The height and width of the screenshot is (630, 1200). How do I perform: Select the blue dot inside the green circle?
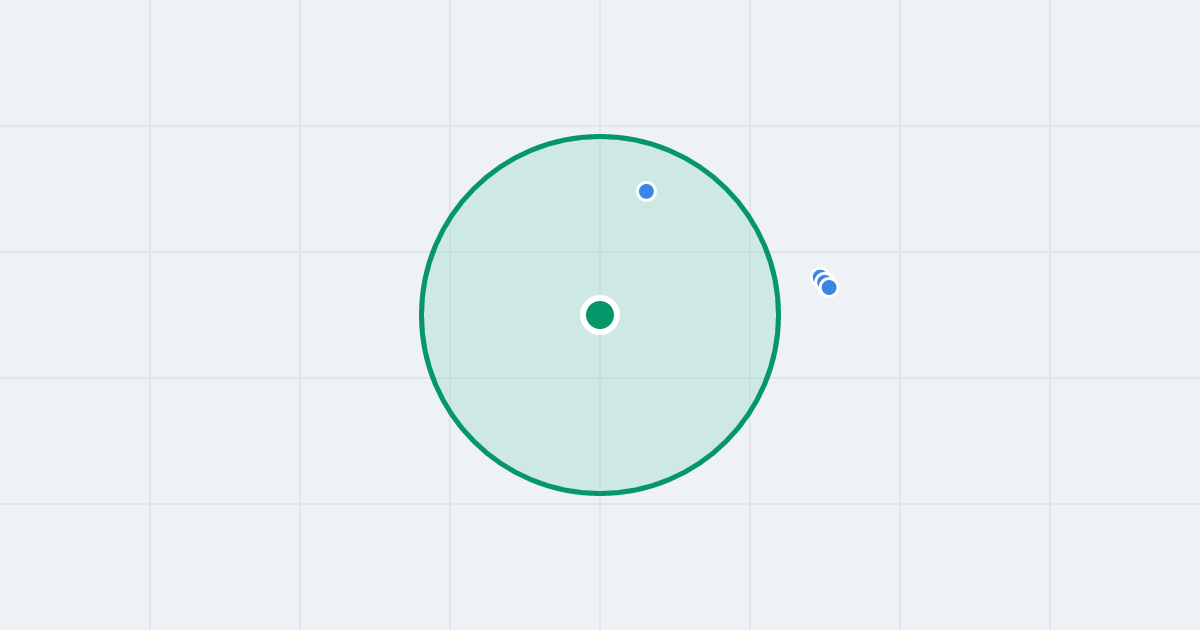pos(646,191)
